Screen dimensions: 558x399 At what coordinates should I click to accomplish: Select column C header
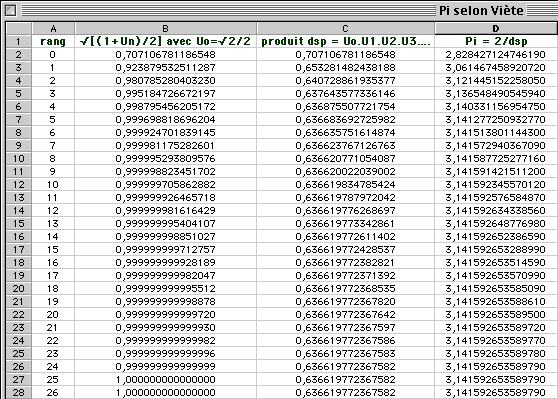tap(345, 28)
